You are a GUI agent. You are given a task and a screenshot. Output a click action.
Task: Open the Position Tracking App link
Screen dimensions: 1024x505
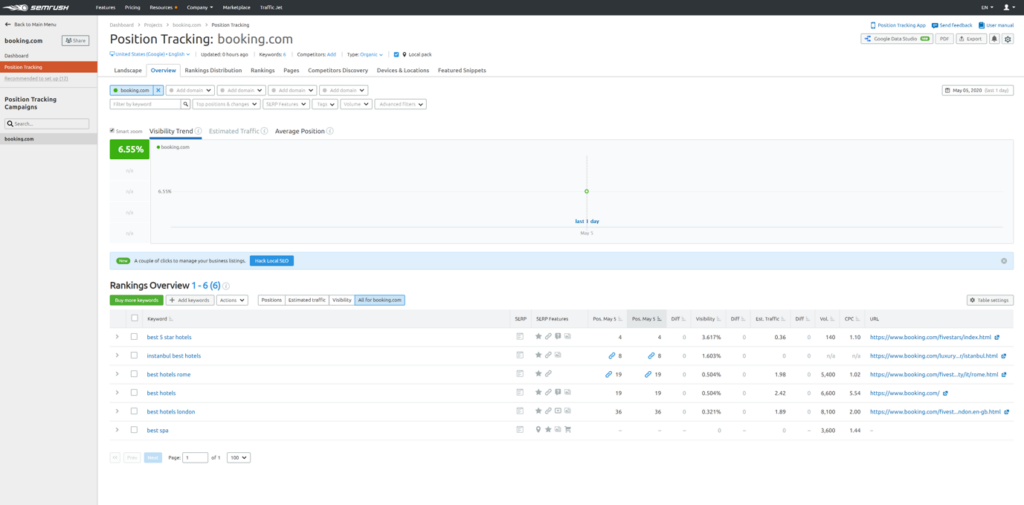point(898,25)
